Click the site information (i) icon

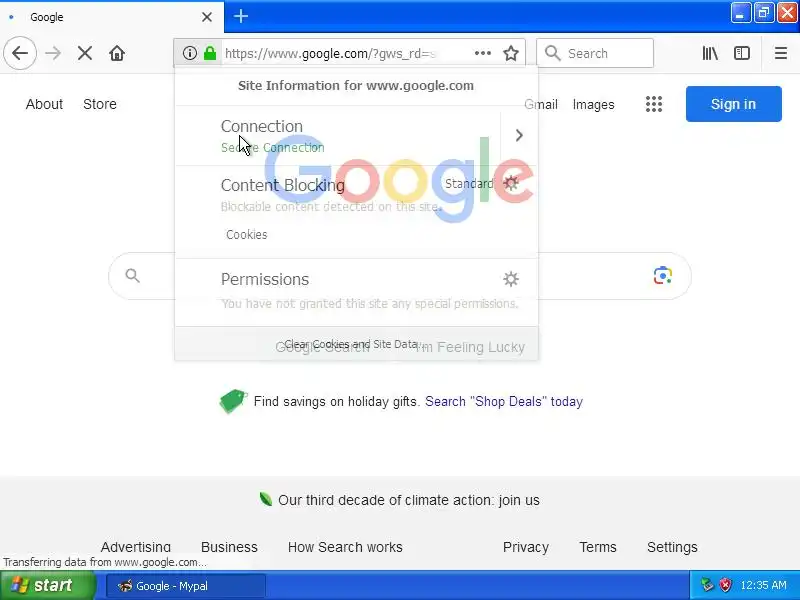click(189, 53)
